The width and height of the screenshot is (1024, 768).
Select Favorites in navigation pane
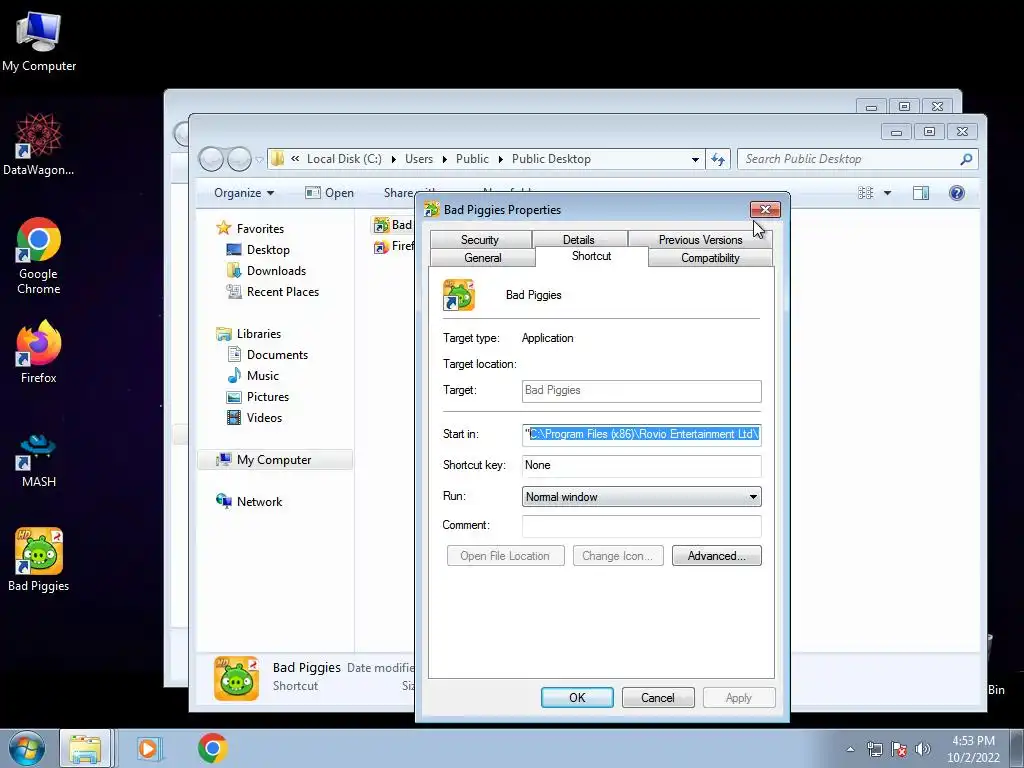click(260, 229)
